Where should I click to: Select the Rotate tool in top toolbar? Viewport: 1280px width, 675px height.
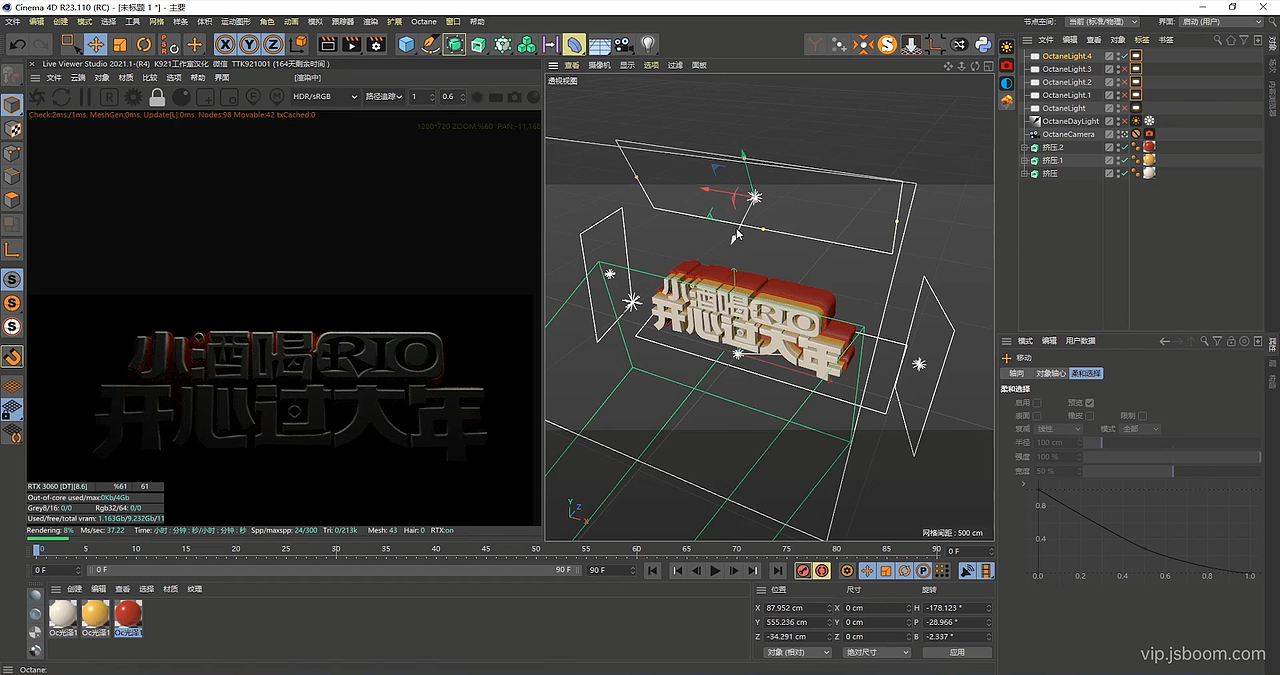click(x=144, y=44)
